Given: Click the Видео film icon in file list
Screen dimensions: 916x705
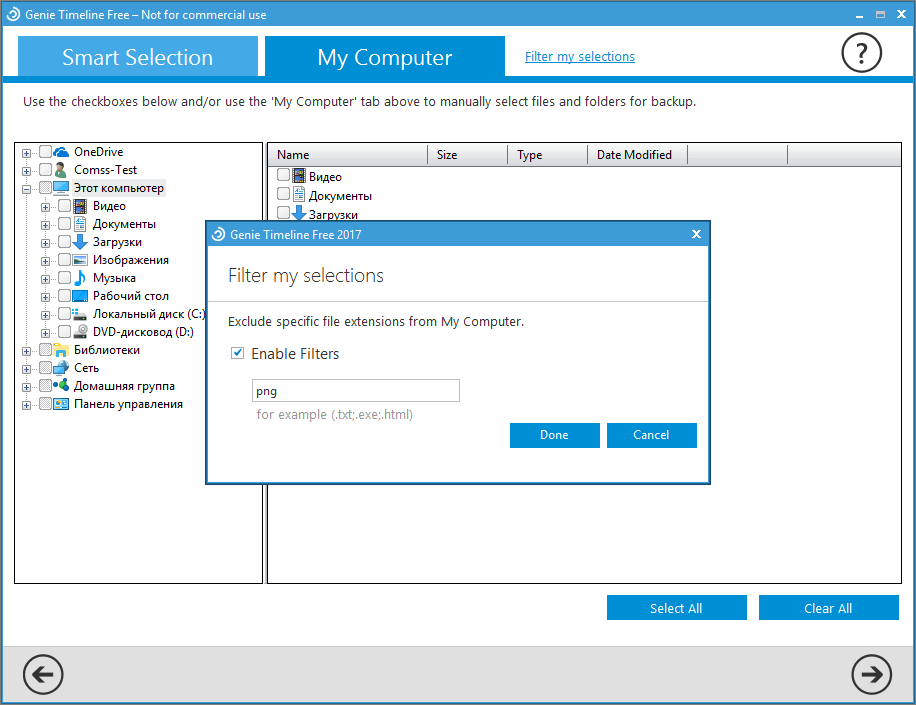Looking at the screenshot, I should click(x=299, y=176).
